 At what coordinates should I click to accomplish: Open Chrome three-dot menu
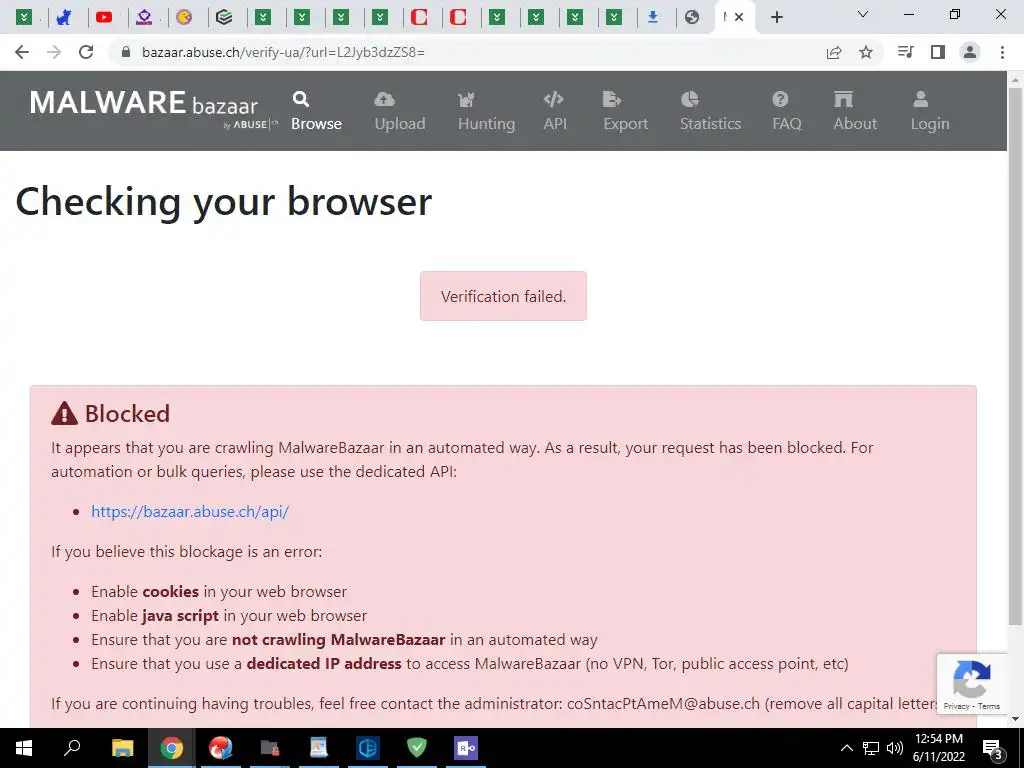[1002, 52]
